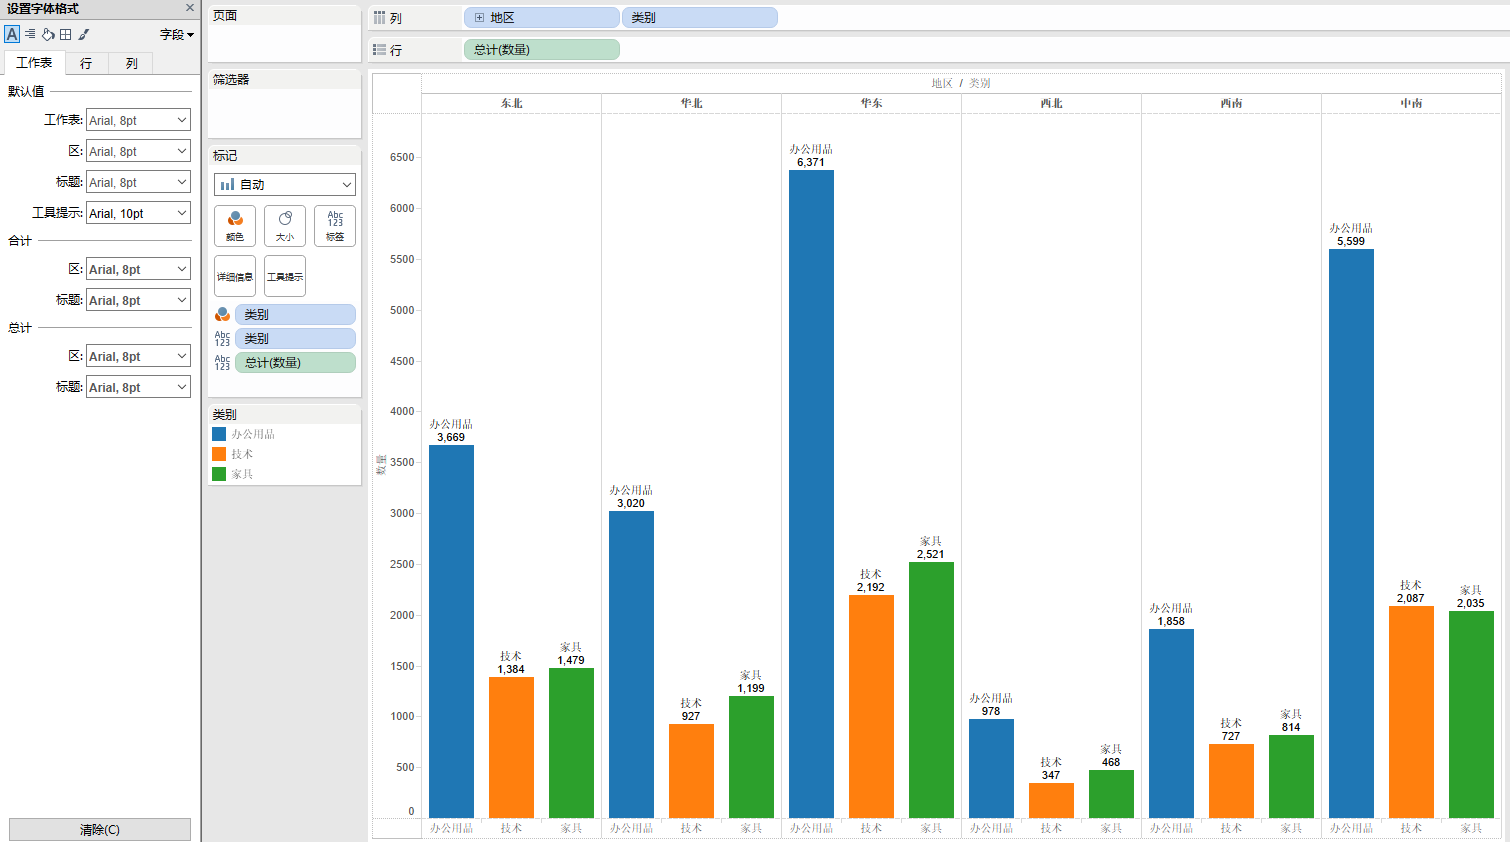Click label icon beside 总计(数量) marks pill
This screenshot has height=842, width=1510.
pos(223,362)
